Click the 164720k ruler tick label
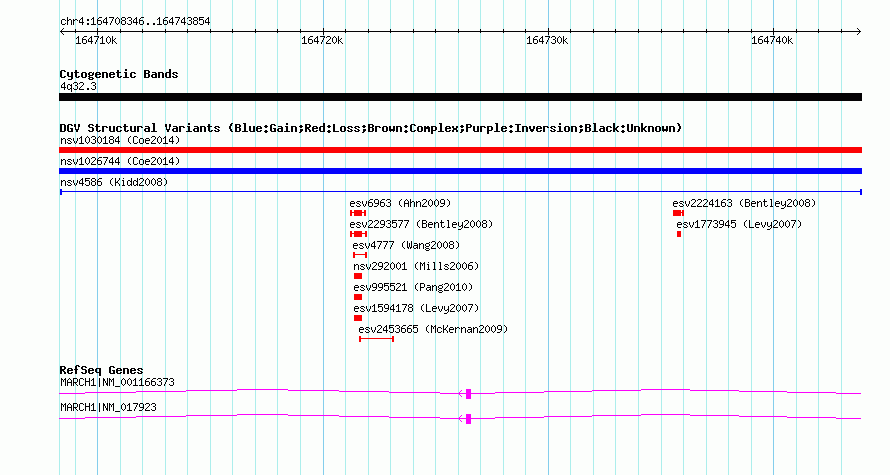 (x=322, y=41)
